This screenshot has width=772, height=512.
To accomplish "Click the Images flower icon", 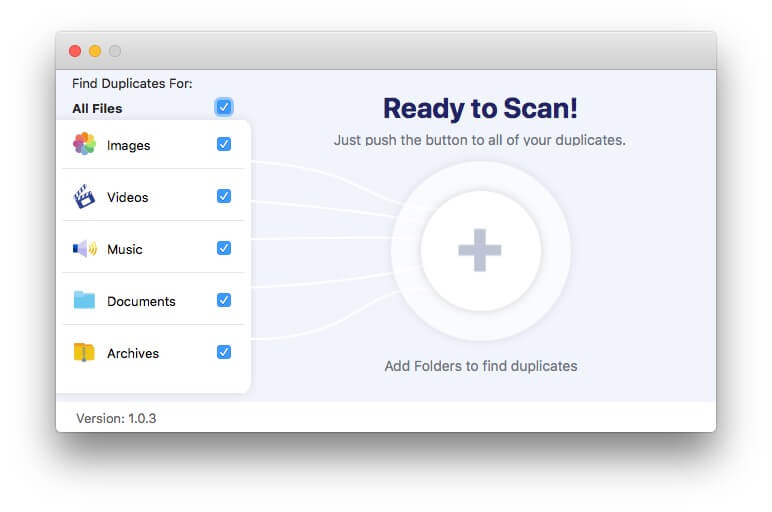I will (x=84, y=144).
